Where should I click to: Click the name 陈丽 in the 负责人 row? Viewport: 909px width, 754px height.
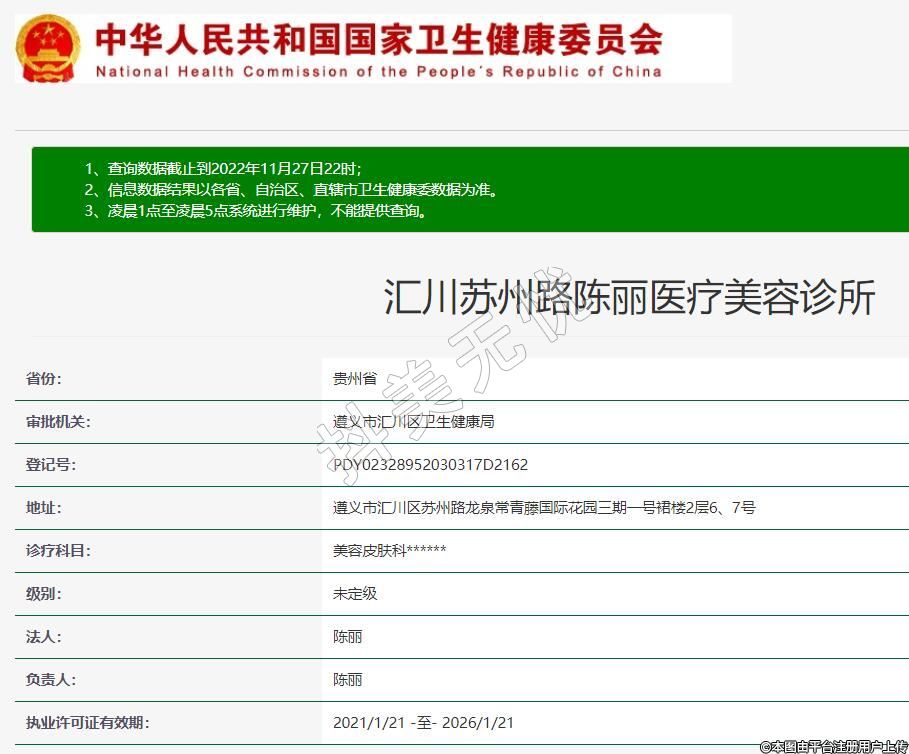point(347,680)
